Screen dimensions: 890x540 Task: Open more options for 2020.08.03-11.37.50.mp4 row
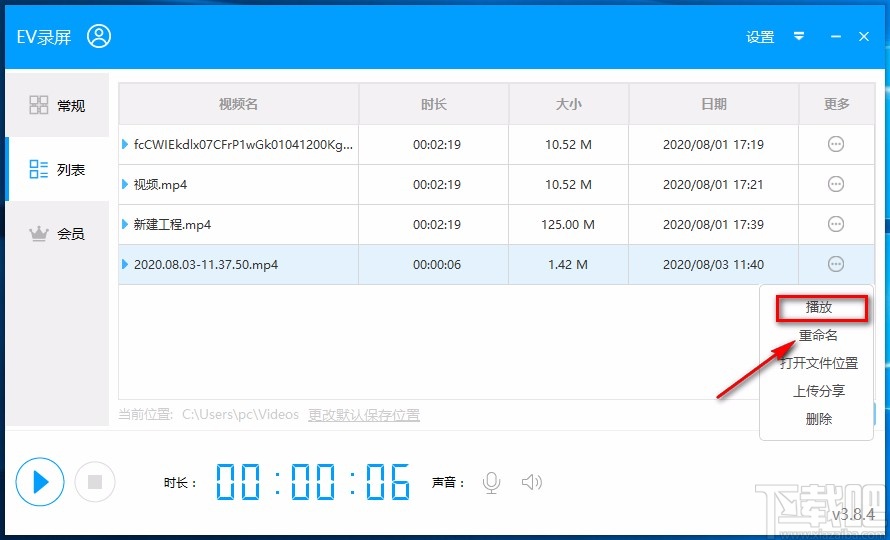pyautogui.click(x=836, y=264)
